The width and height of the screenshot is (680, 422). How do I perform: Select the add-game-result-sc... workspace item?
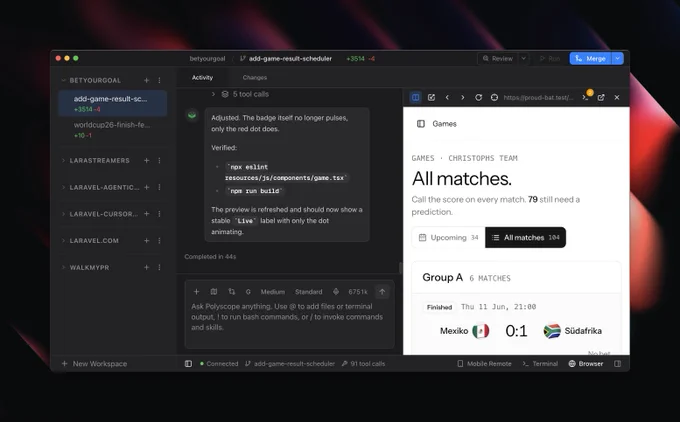point(113,103)
